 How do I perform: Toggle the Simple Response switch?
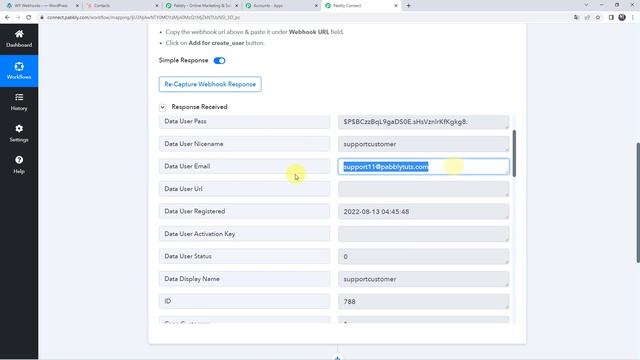pos(219,61)
